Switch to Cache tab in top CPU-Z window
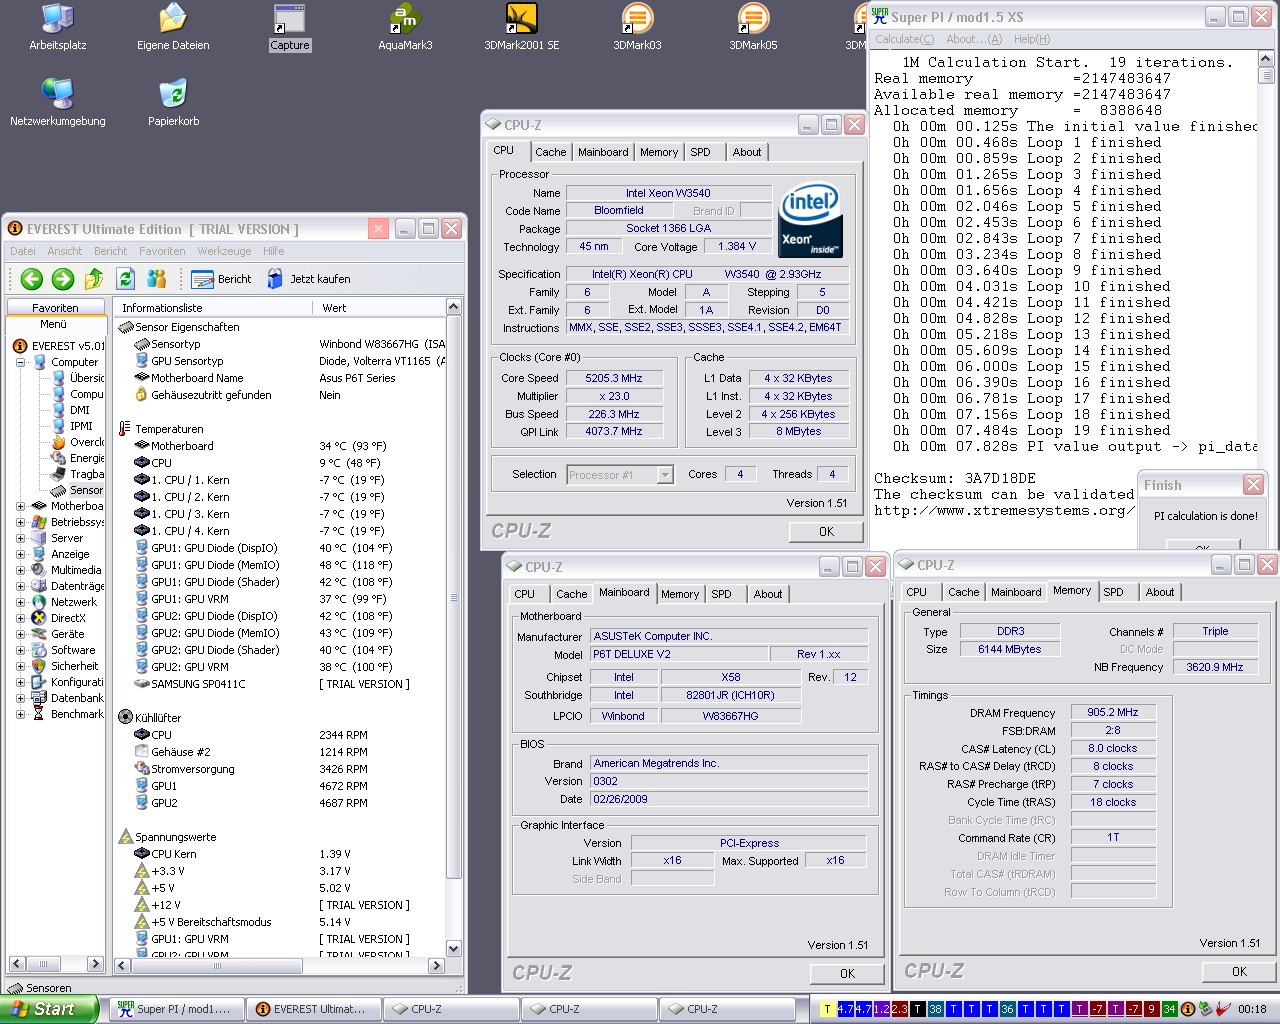This screenshot has width=1280, height=1024. (550, 152)
